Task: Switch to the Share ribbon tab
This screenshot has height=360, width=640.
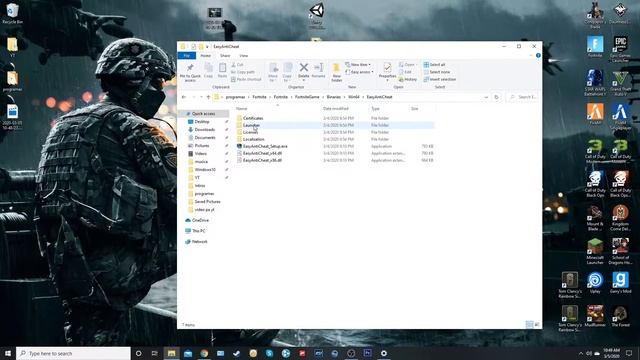Action: pos(225,56)
